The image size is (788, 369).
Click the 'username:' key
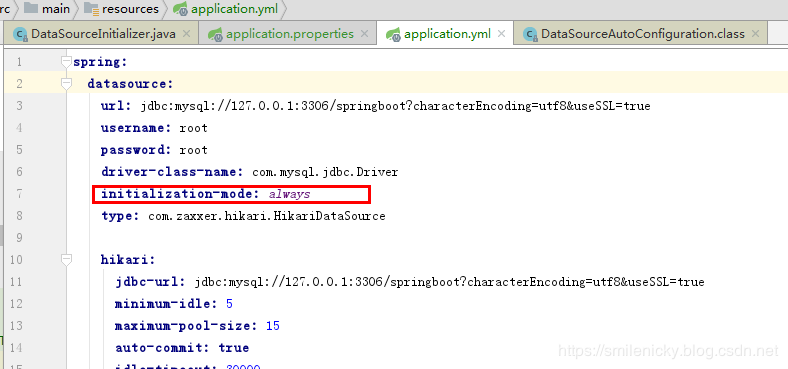point(136,128)
